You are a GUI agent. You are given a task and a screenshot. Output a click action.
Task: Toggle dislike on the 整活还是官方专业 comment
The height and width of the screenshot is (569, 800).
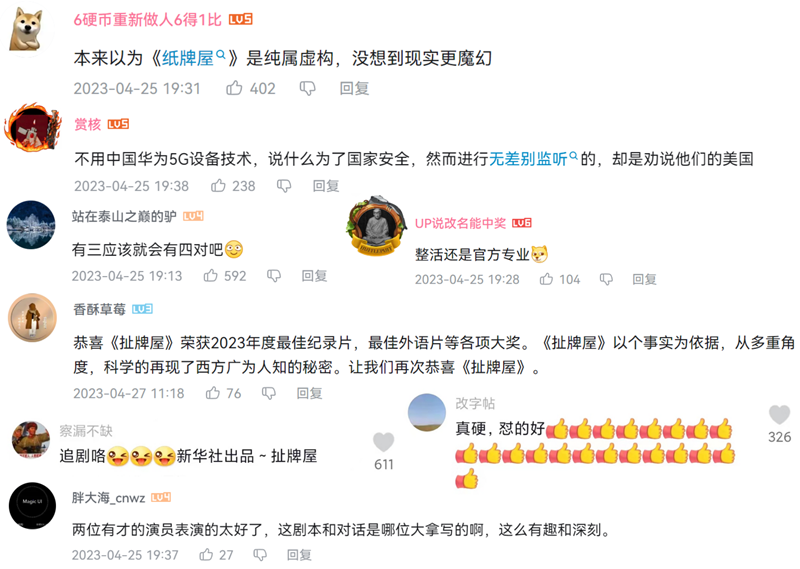point(606,280)
